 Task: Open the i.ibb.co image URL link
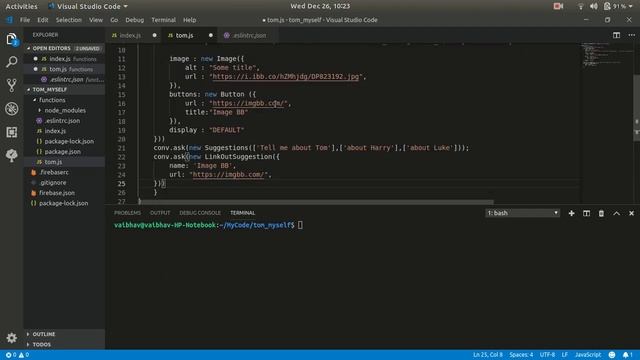(285, 76)
